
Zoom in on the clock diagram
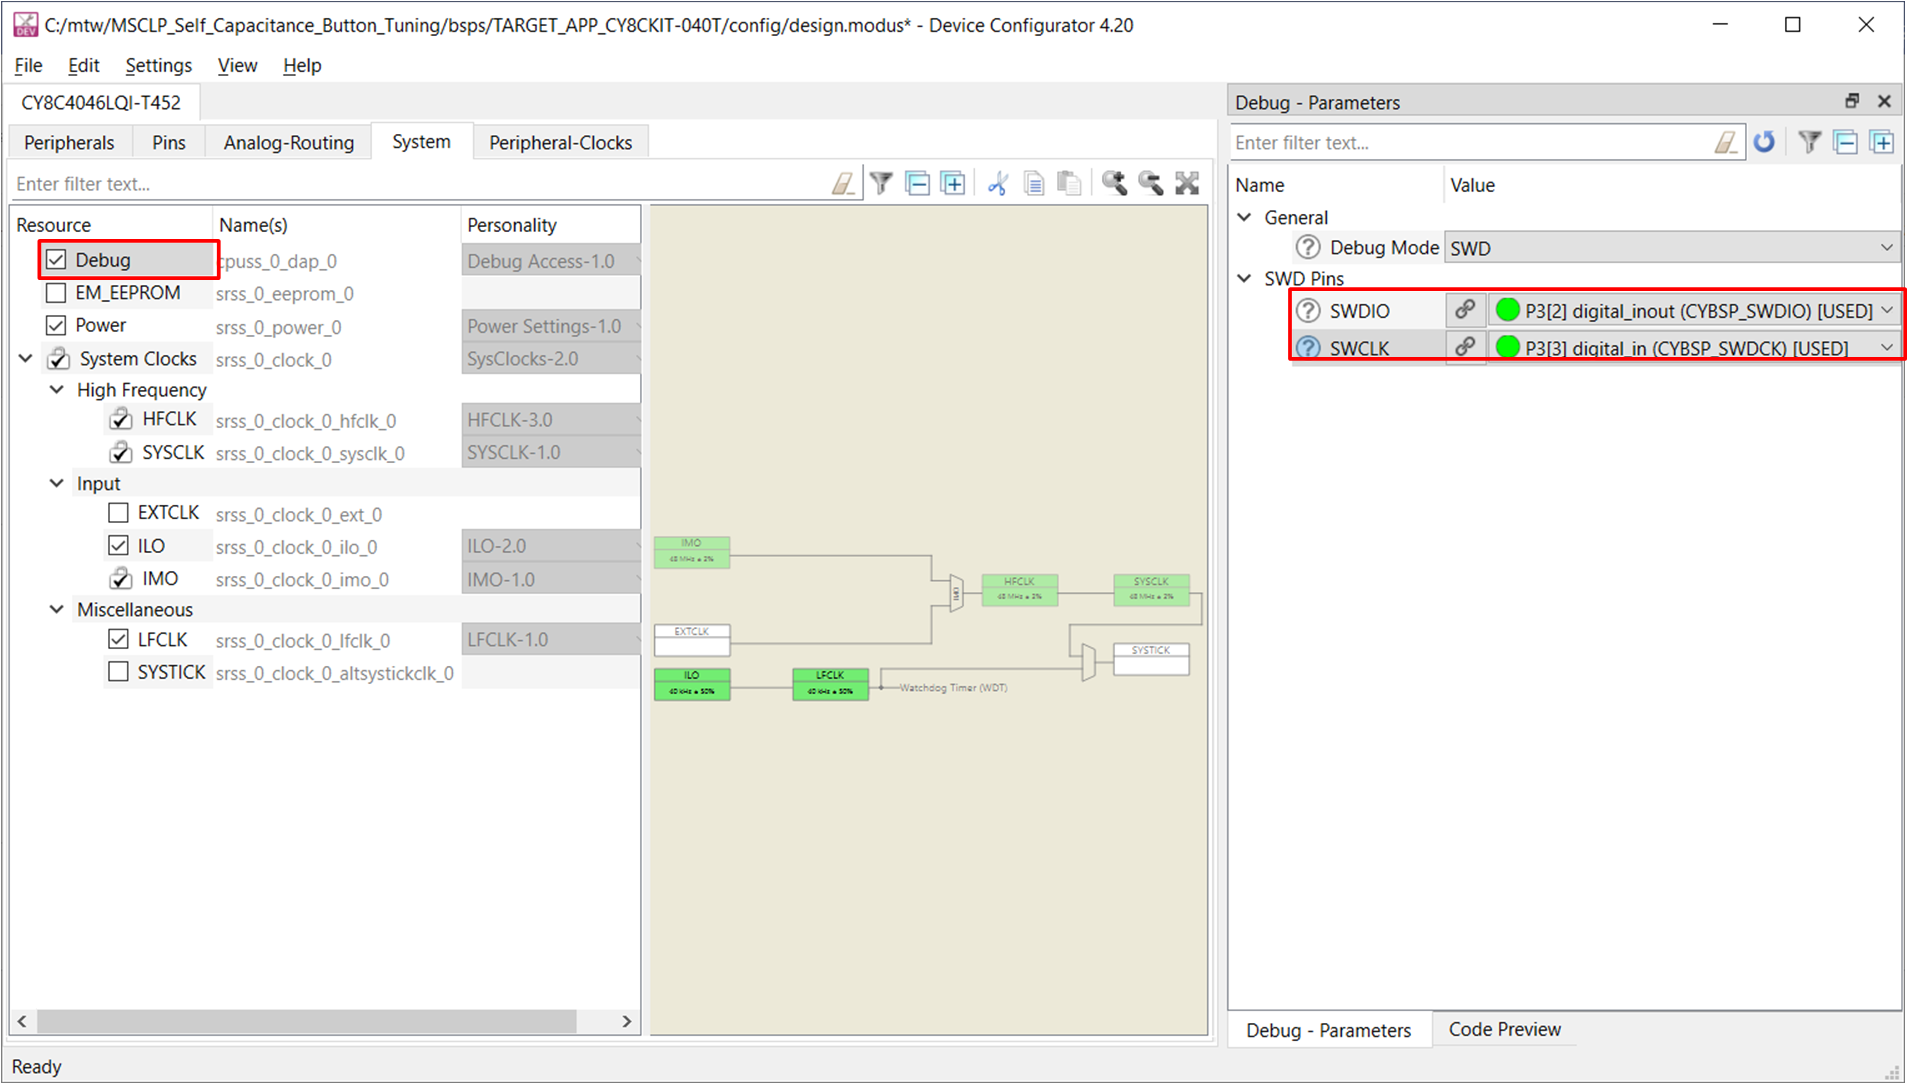1114,183
